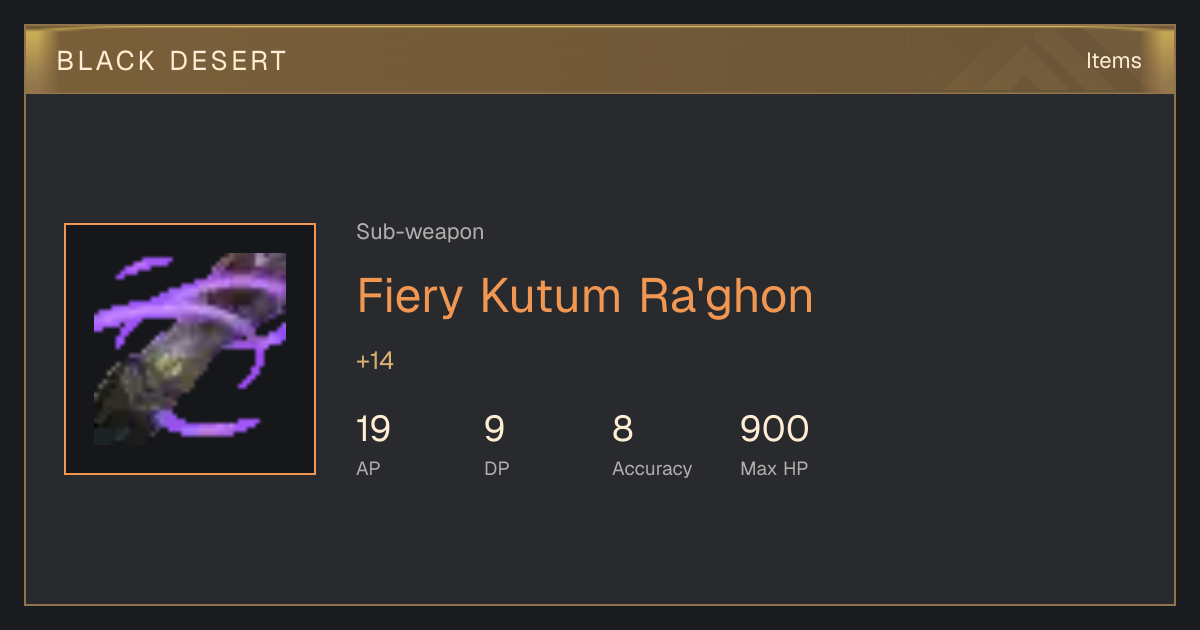This screenshot has width=1200, height=630.
Task: Select the Max HP value 900
Action: [774, 429]
